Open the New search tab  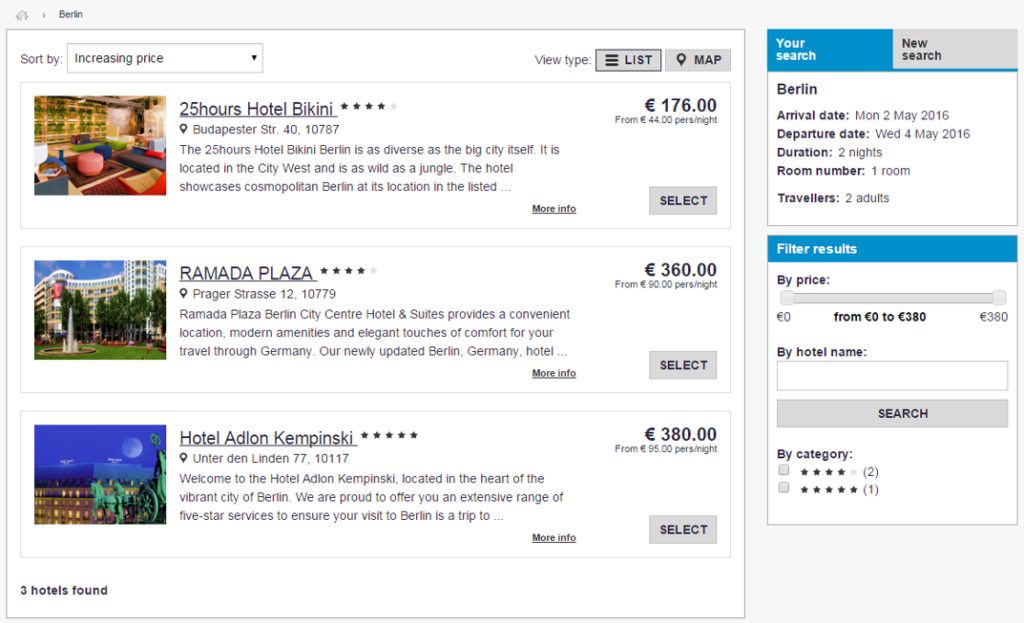coord(954,50)
